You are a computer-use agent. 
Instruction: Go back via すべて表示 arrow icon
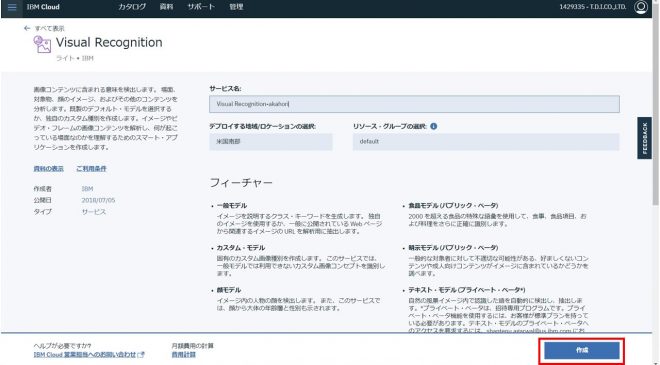[27, 28]
